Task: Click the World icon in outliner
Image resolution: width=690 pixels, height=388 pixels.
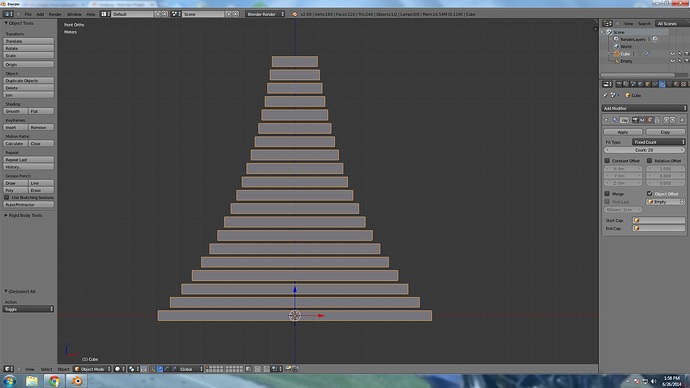Action: [617, 46]
